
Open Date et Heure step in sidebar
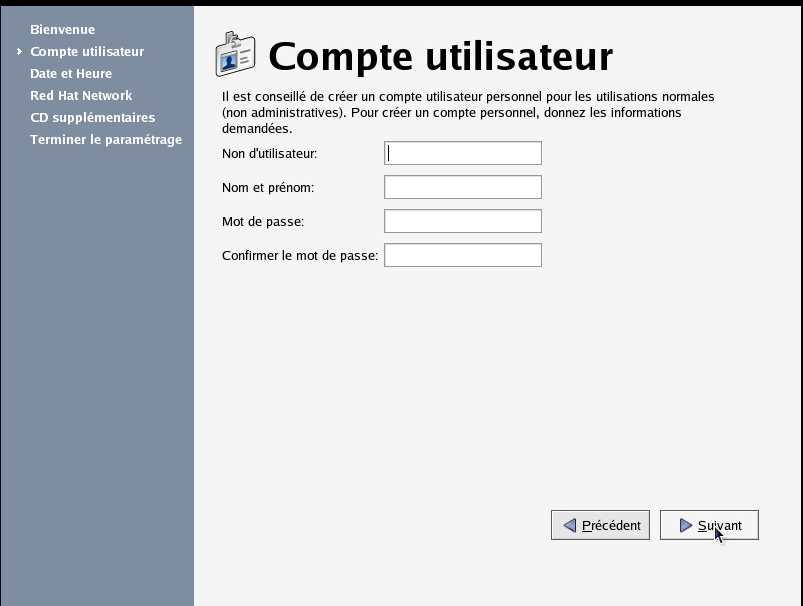71,74
